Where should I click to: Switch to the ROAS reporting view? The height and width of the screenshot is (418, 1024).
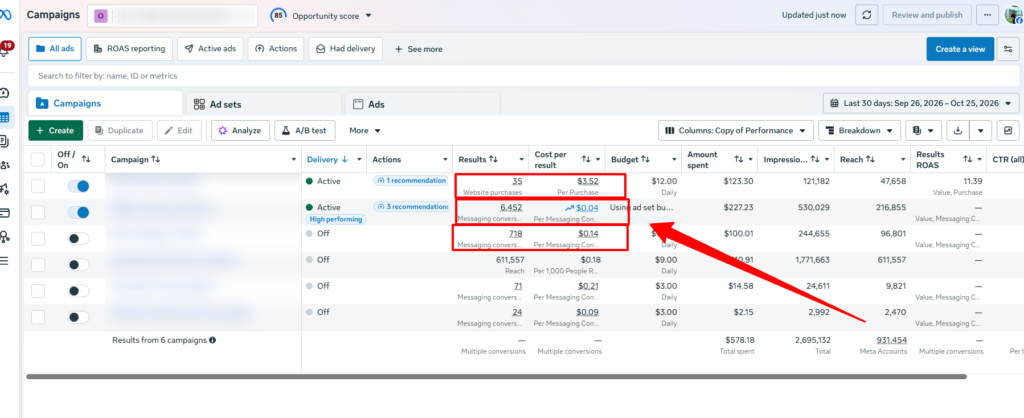[x=129, y=49]
